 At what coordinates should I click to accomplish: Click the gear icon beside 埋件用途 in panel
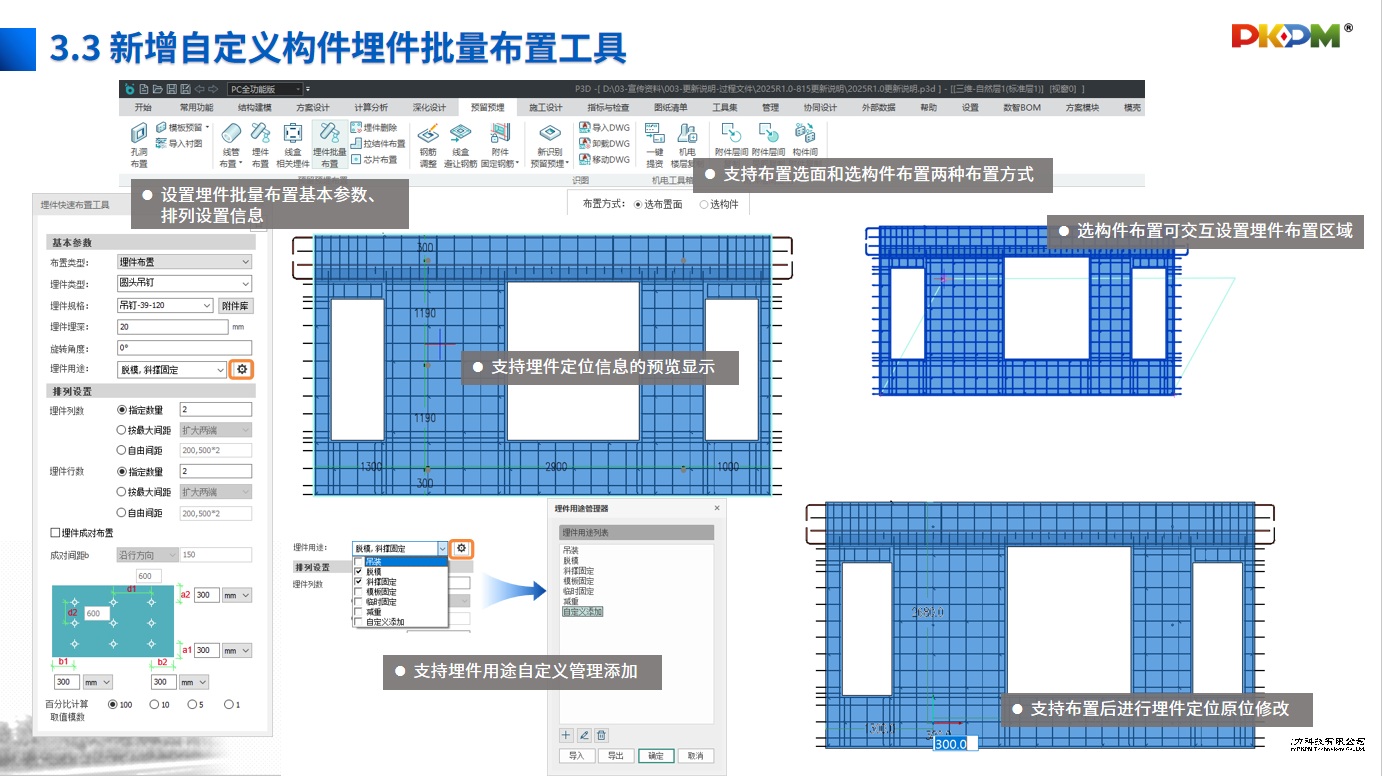click(241, 369)
